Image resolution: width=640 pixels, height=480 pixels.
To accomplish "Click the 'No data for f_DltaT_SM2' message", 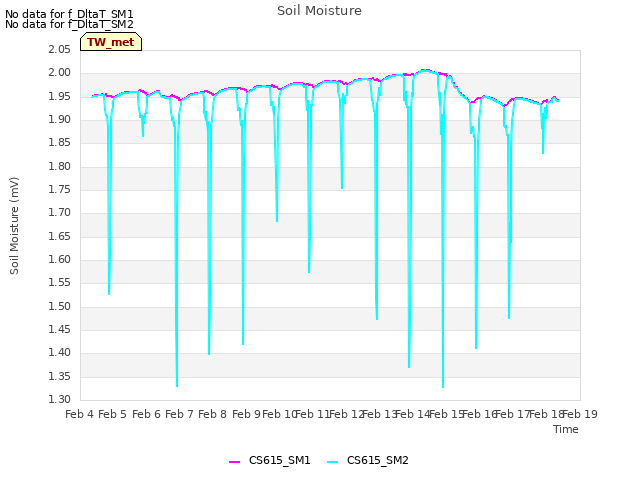I will [x=69, y=24].
